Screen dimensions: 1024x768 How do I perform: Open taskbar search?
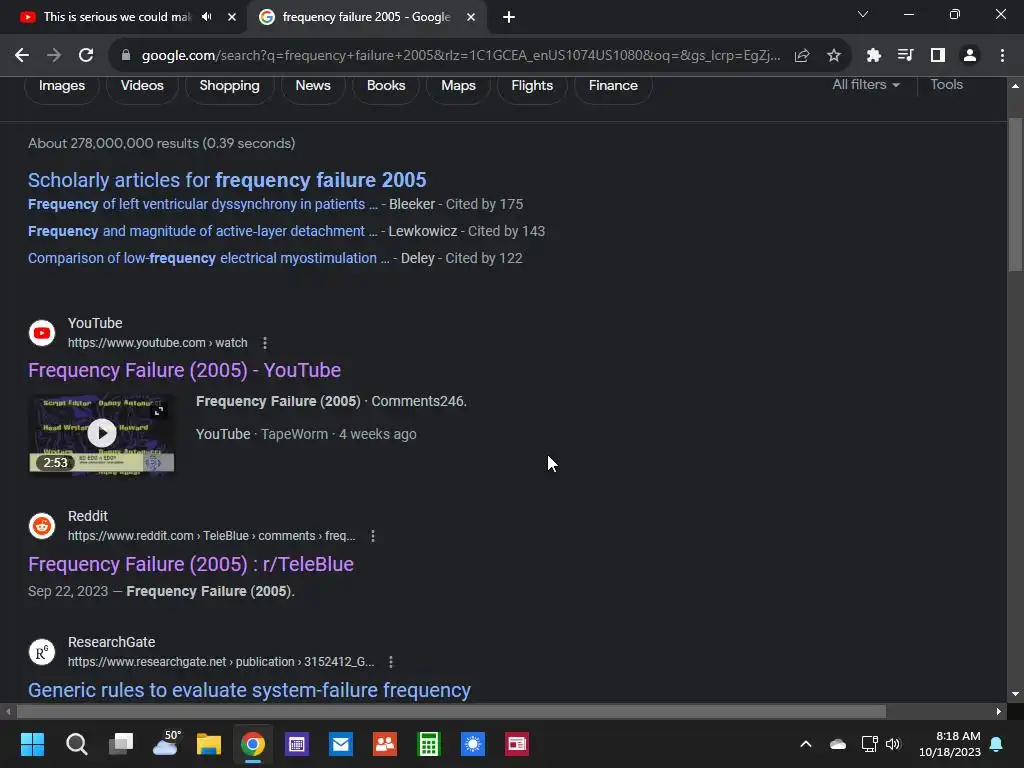pos(76,744)
